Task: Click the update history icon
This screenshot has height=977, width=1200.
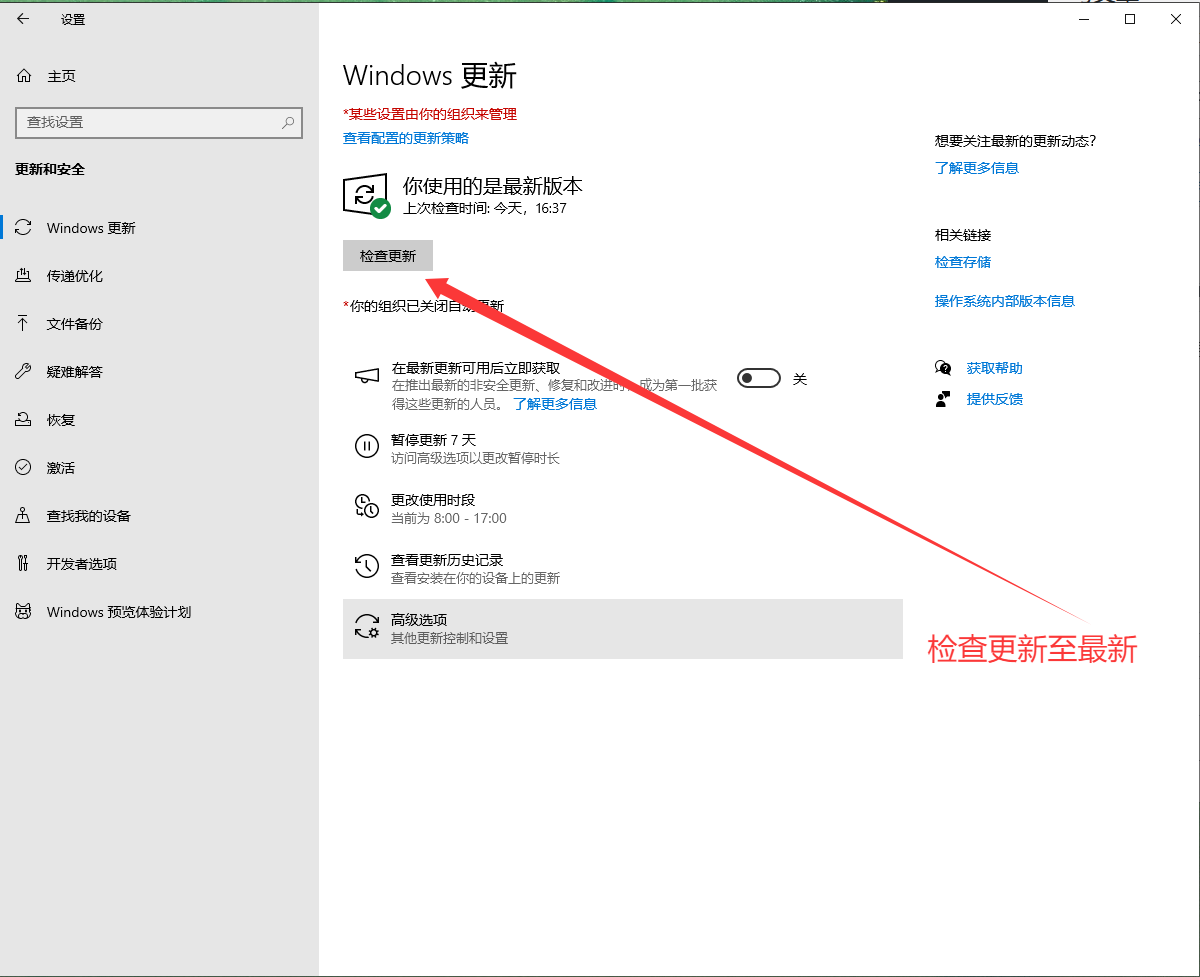Action: tap(367, 567)
